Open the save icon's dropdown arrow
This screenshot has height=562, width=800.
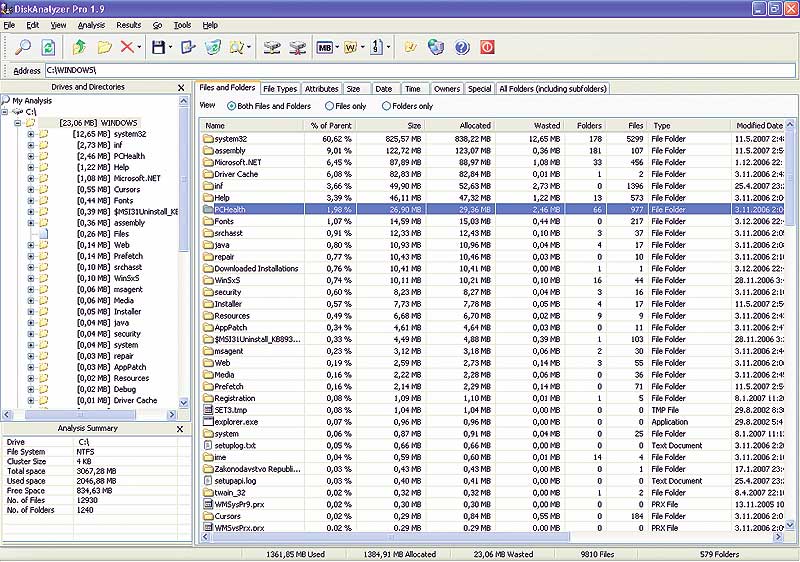coord(170,47)
